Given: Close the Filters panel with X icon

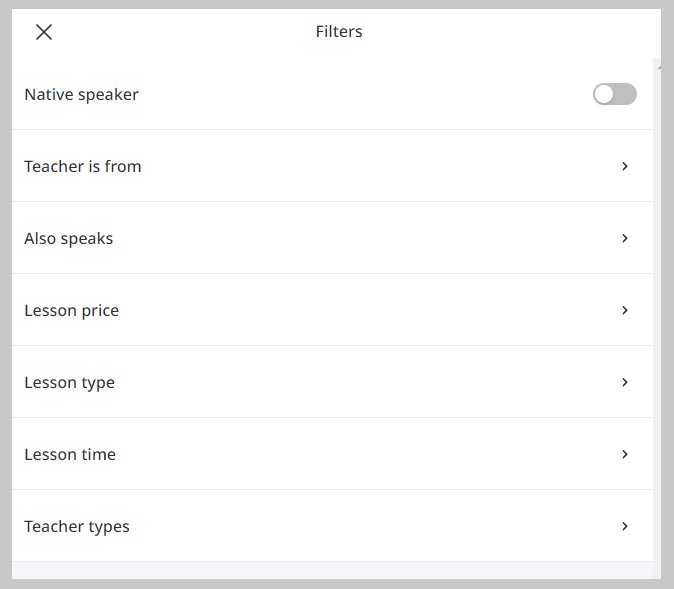Looking at the screenshot, I should coord(44,32).
